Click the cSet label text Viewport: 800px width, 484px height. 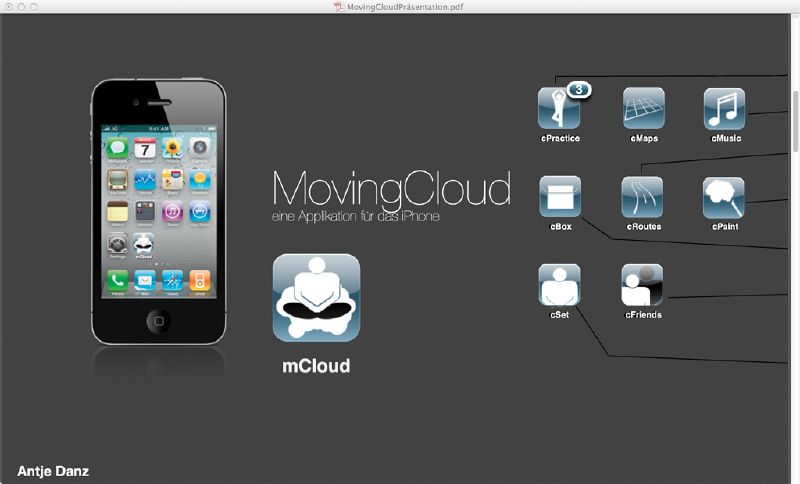pyautogui.click(x=559, y=315)
